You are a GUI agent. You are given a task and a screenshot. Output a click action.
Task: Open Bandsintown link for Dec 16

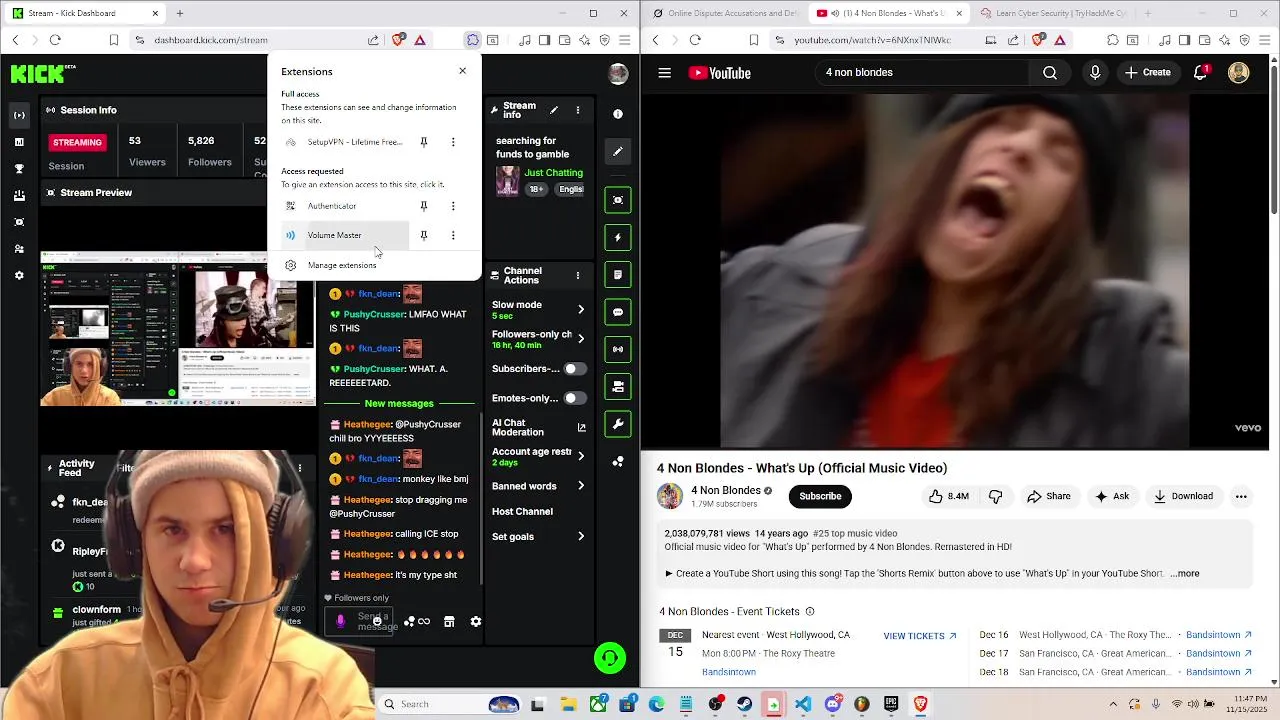click(1219, 635)
